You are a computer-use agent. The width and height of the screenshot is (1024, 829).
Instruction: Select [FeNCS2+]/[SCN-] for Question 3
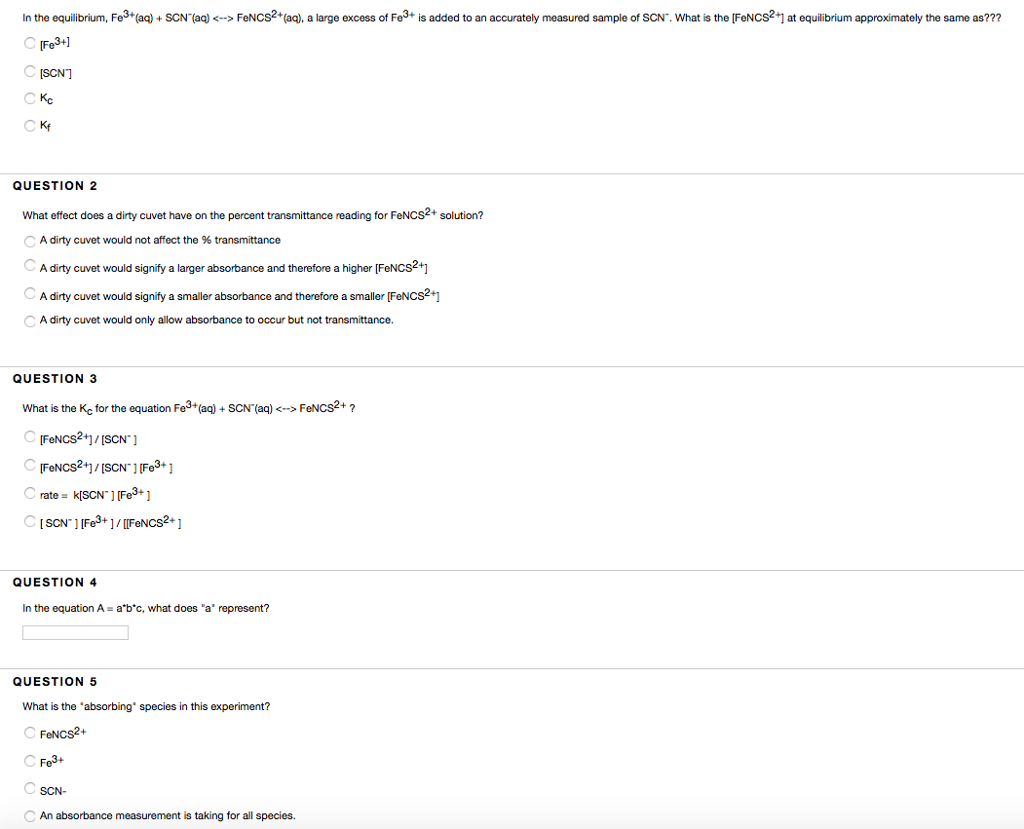click(x=30, y=436)
